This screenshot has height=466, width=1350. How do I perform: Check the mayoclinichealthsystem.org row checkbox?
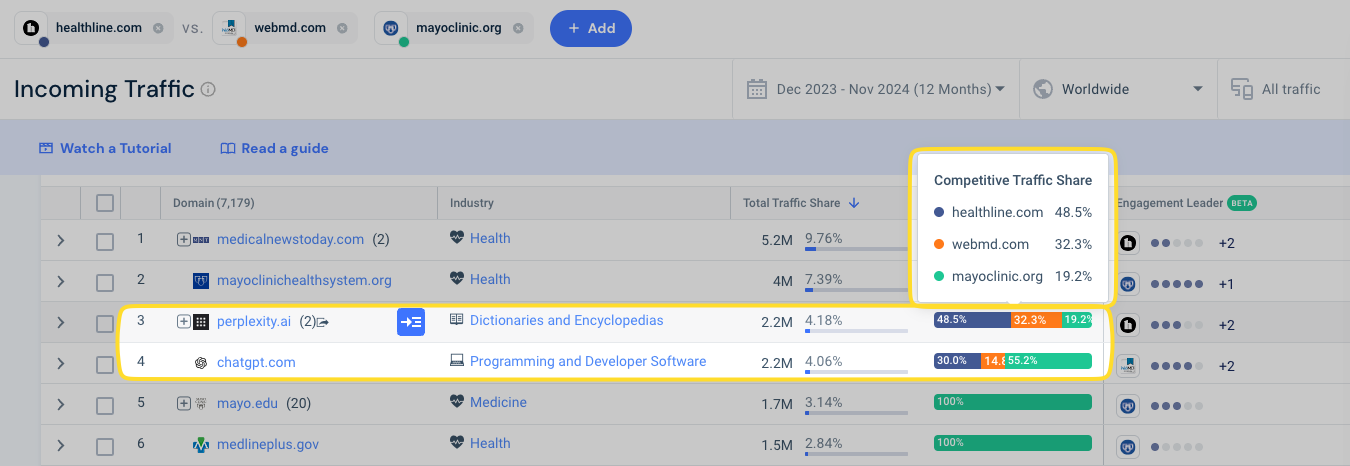[x=105, y=282]
